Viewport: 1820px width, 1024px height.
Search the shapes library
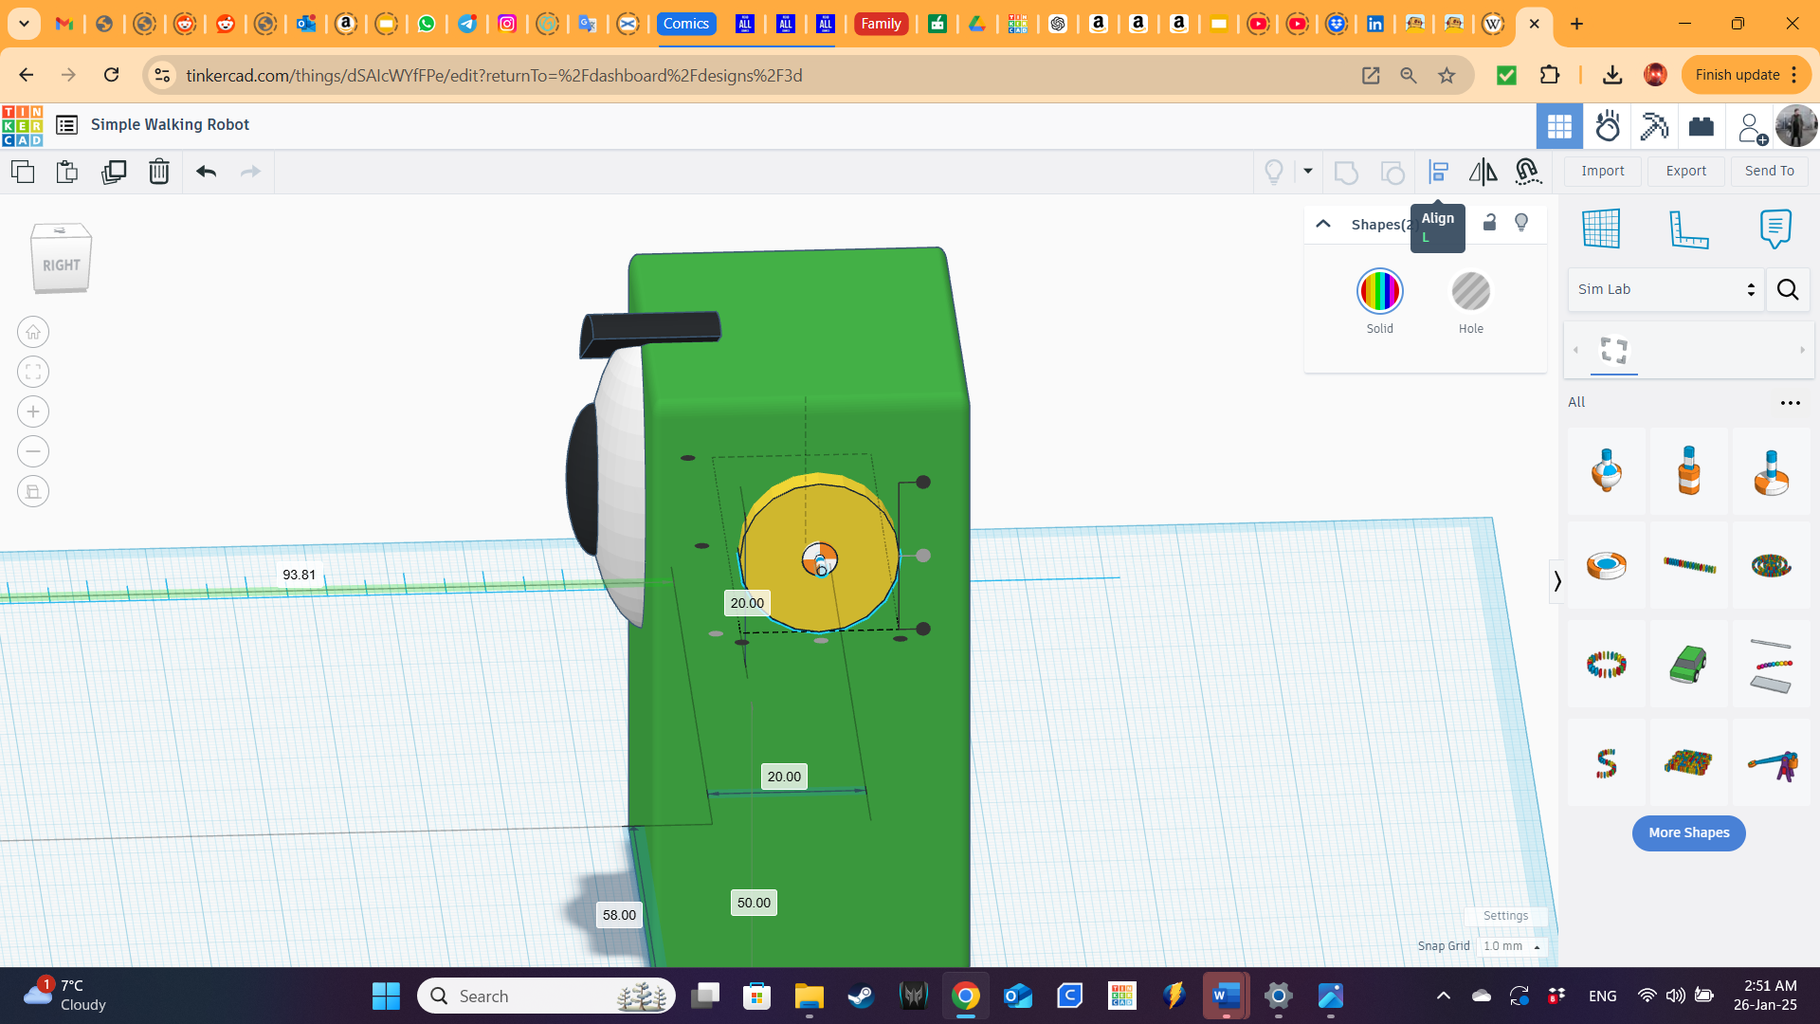pyautogui.click(x=1788, y=289)
